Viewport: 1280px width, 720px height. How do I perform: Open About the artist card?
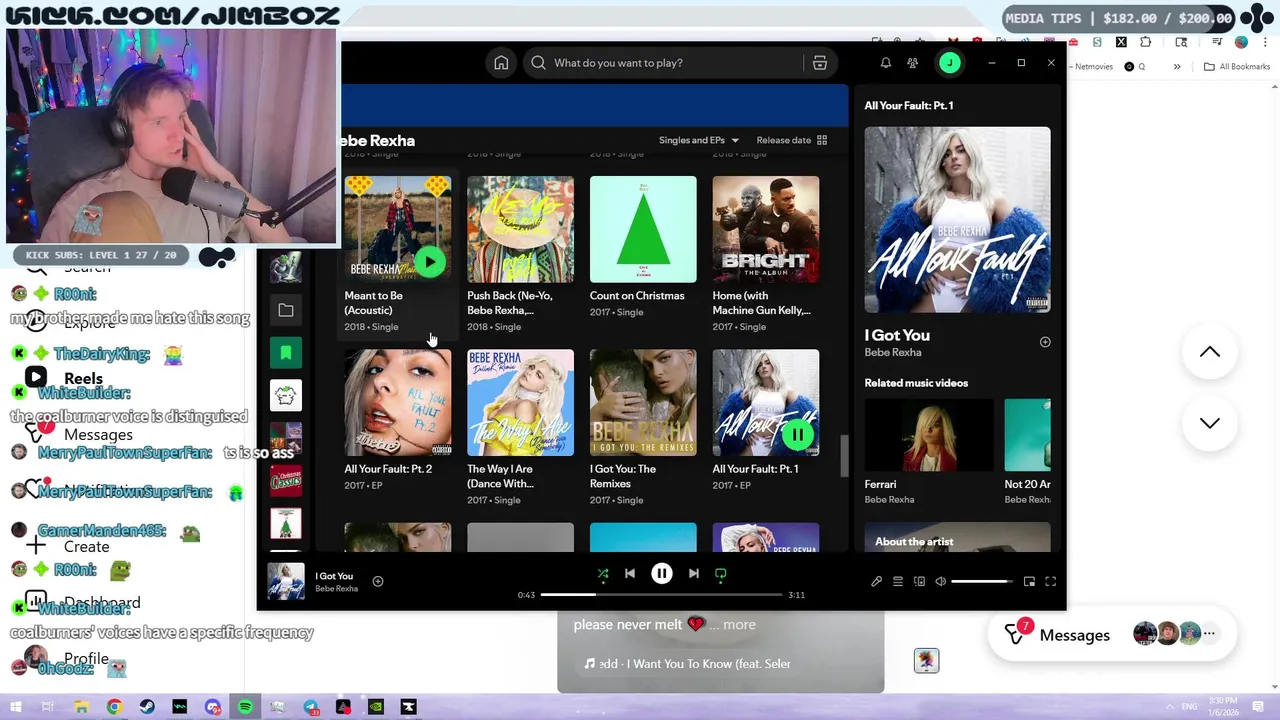click(957, 537)
